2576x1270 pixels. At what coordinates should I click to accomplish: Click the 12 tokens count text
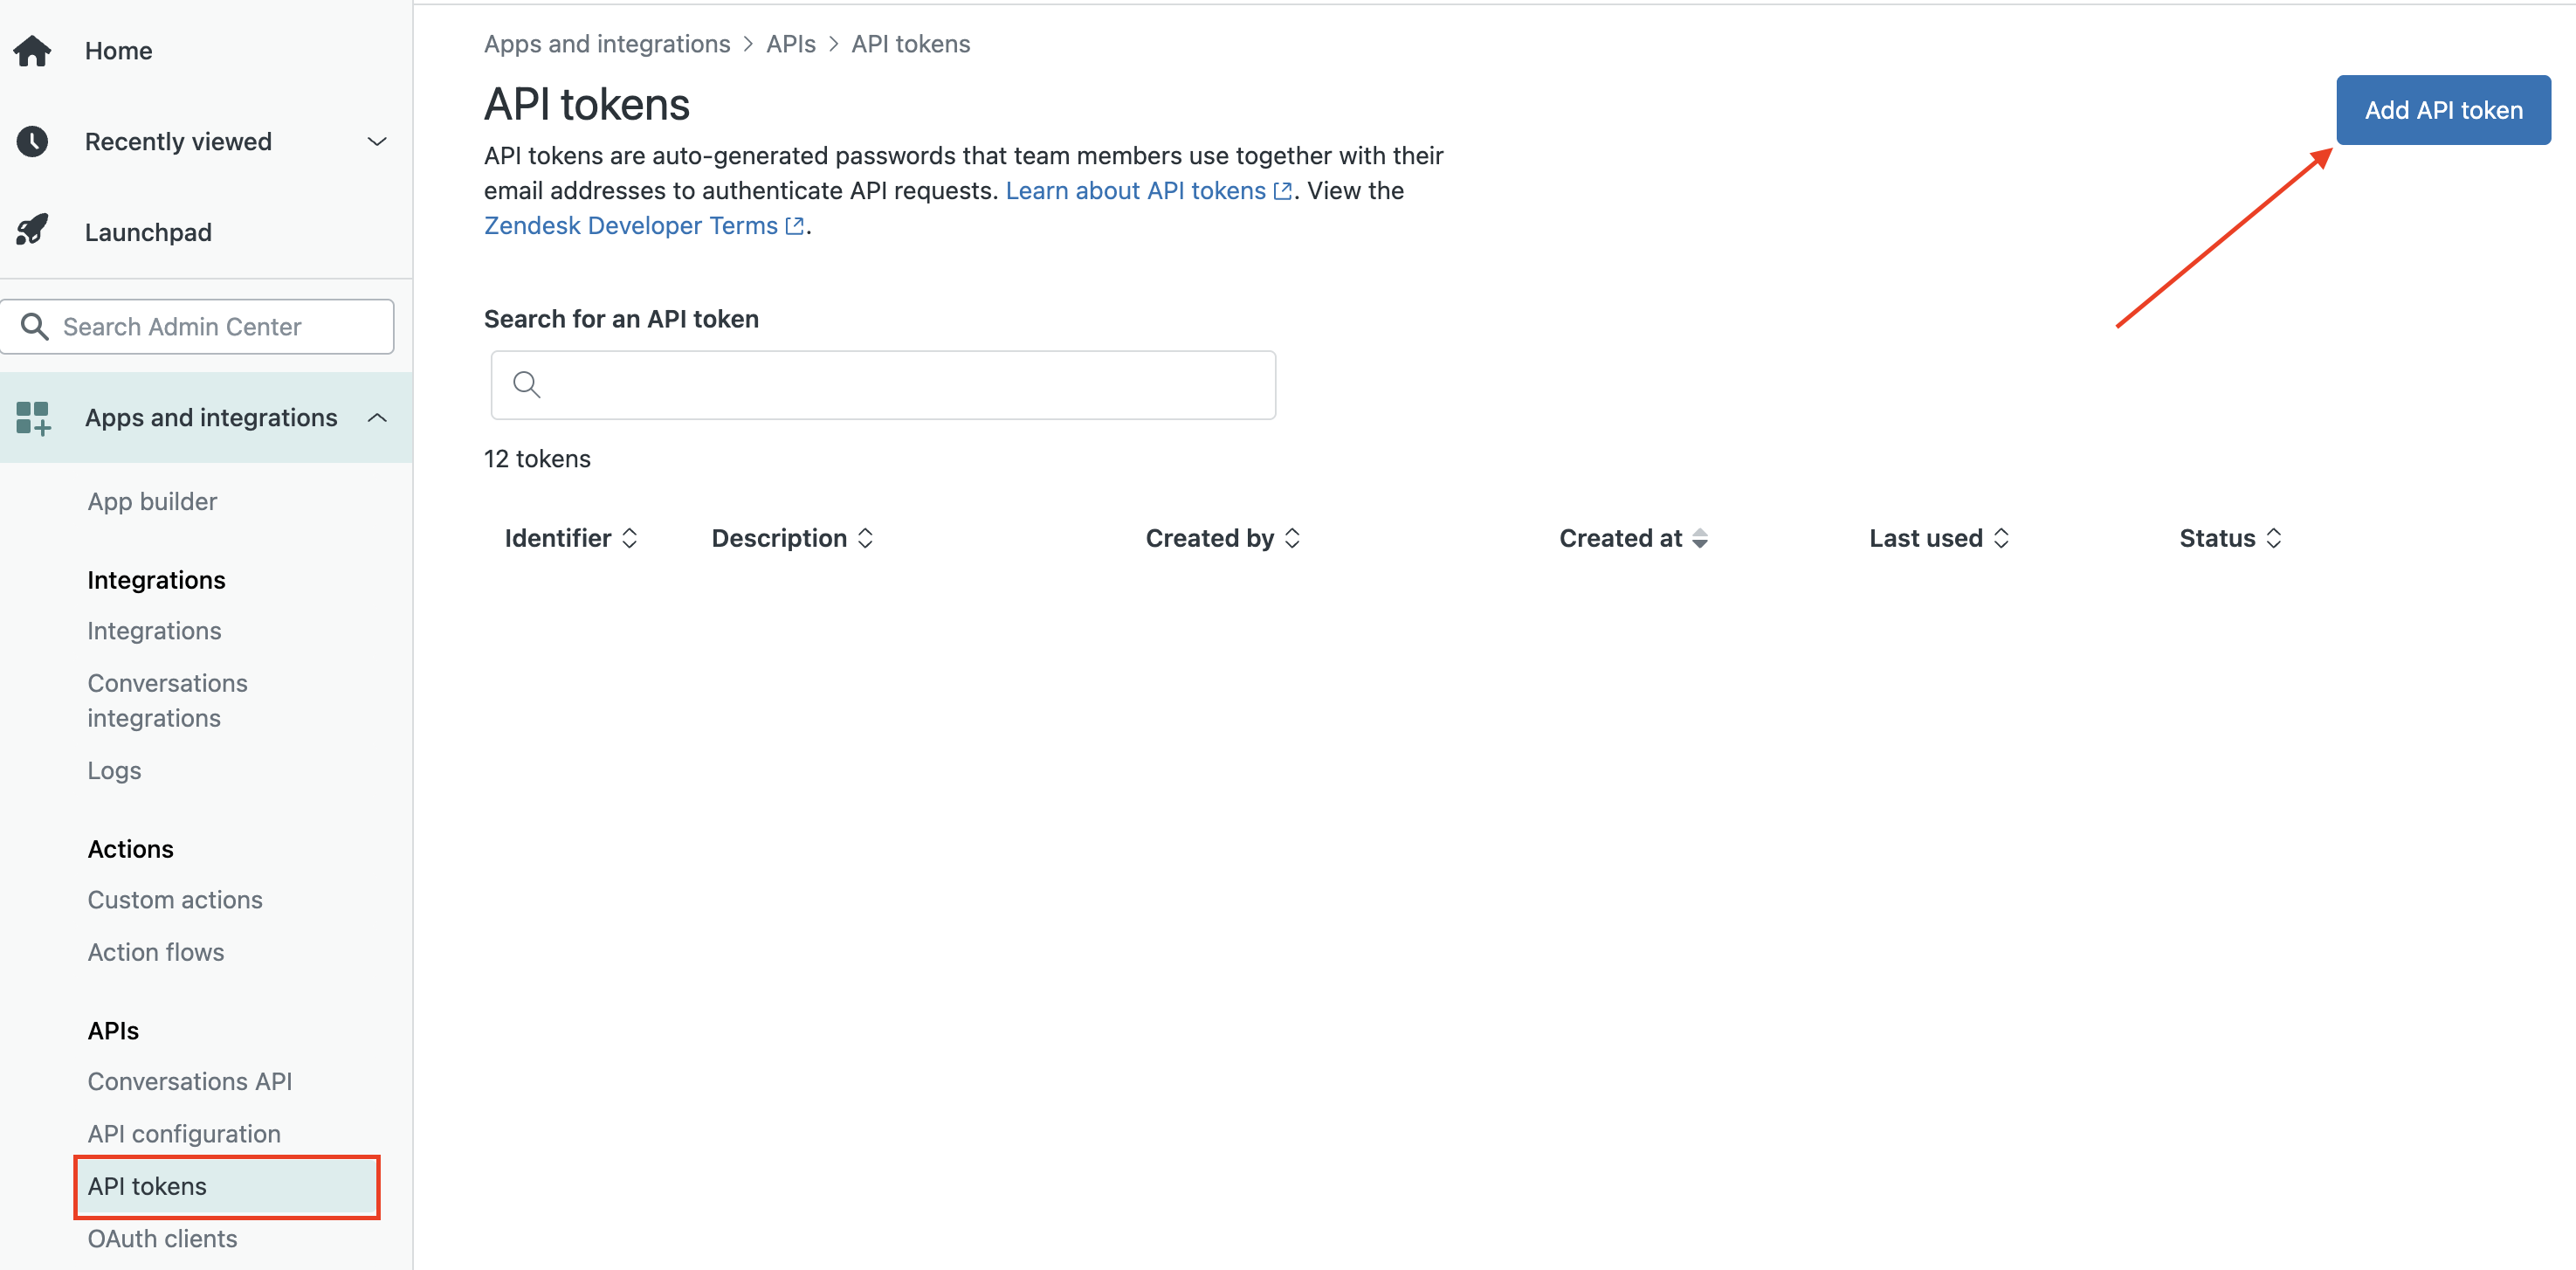537,458
